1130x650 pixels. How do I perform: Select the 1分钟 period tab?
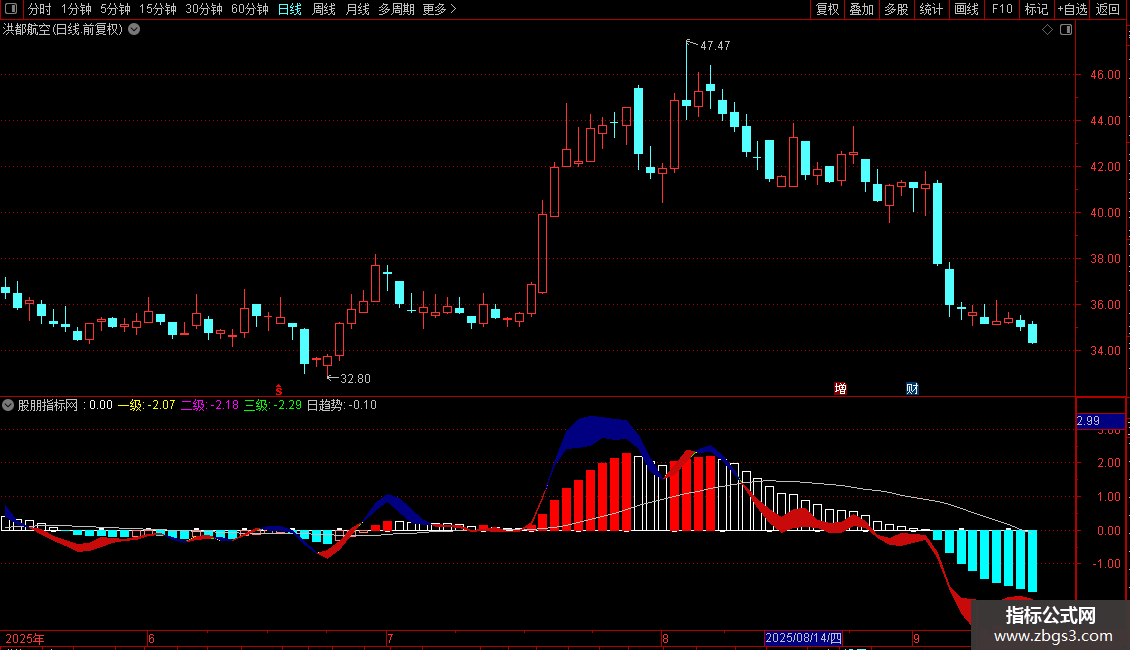(x=76, y=9)
